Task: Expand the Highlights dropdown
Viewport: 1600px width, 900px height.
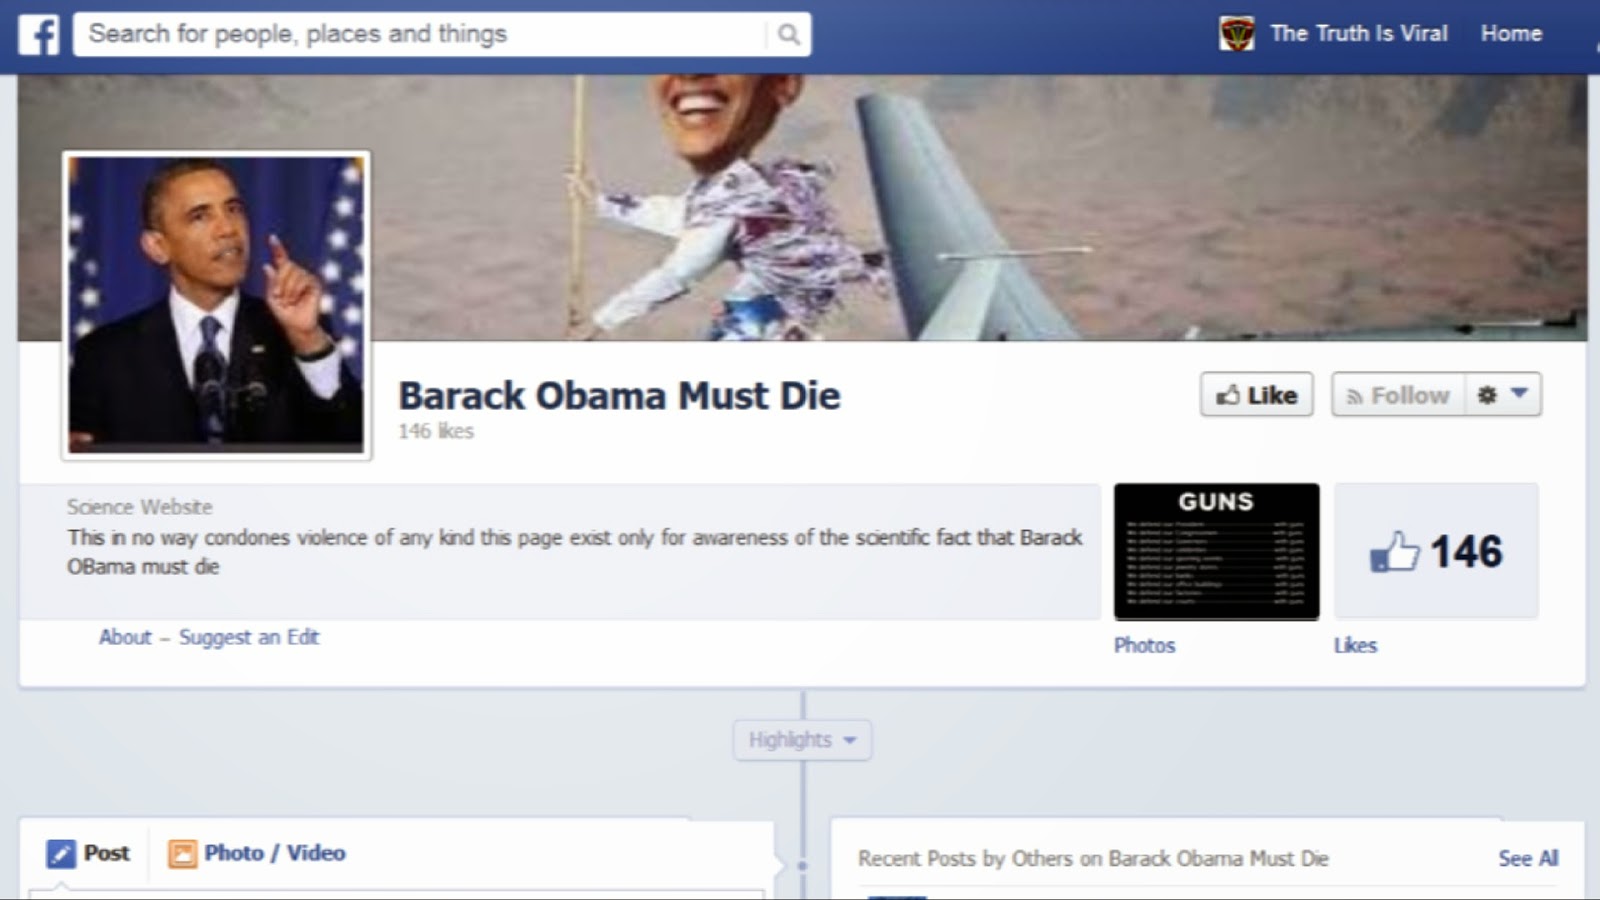Action: (802, 740)
